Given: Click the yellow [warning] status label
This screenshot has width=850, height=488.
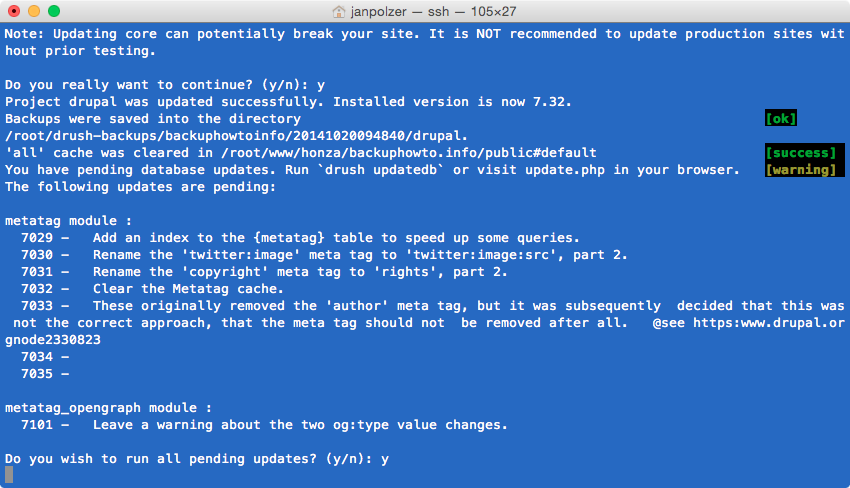Looking at the screenshot, I should (800, 170).
